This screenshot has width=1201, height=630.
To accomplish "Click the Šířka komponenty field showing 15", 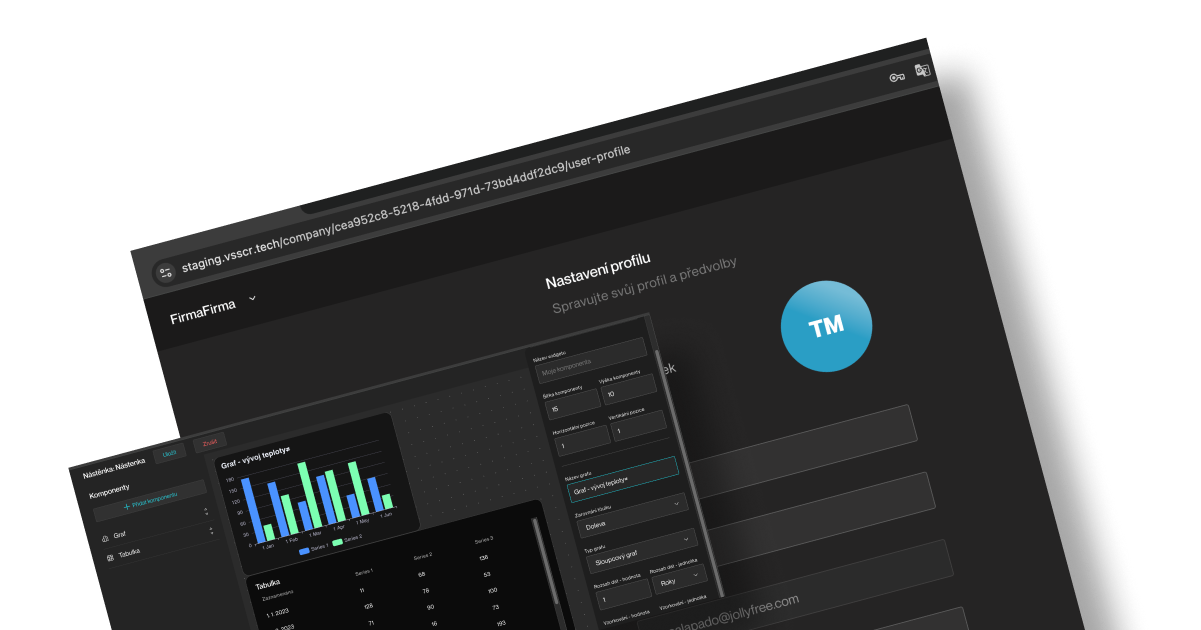I will tap(574, 404).
